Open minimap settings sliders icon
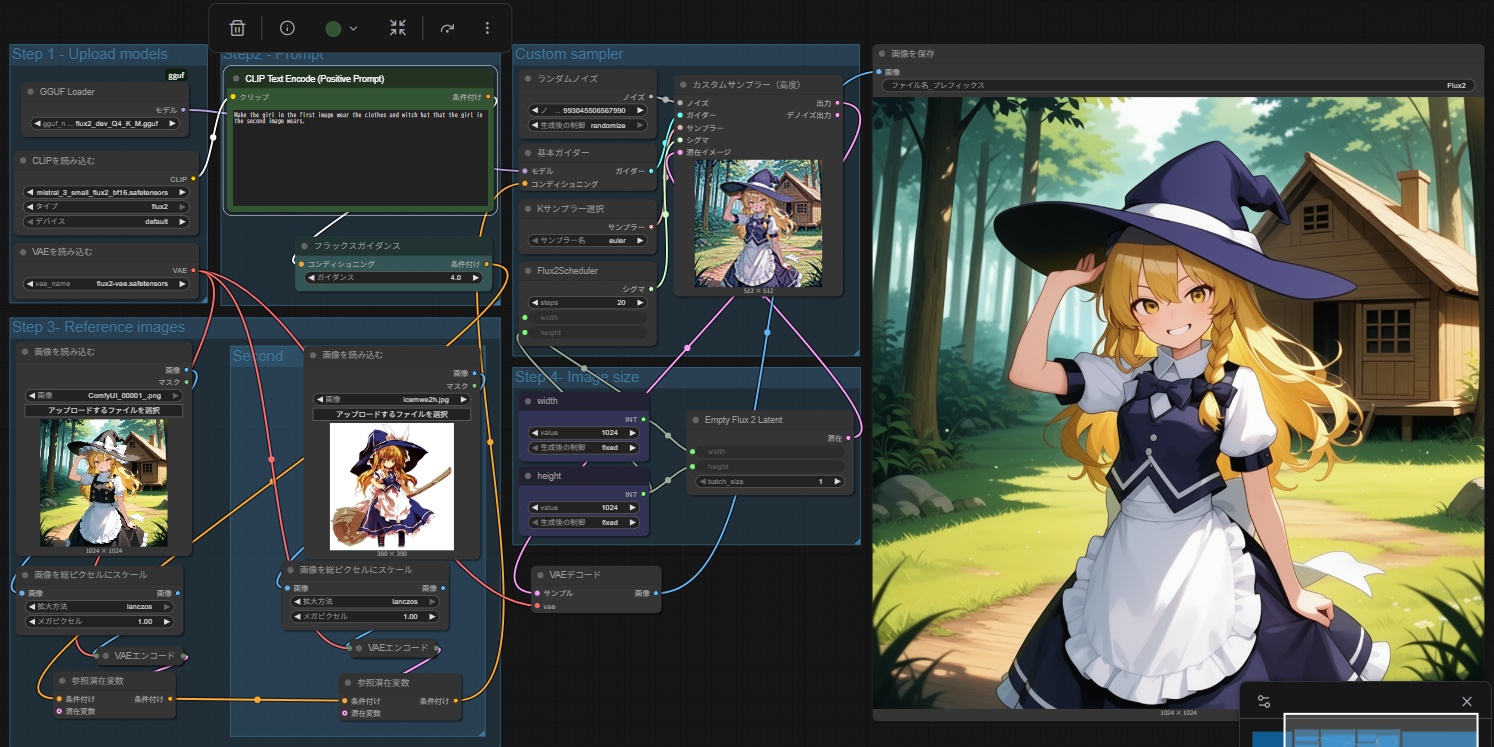The image size is (1494, 747). pyautogui.click(x=1264, y=701)
